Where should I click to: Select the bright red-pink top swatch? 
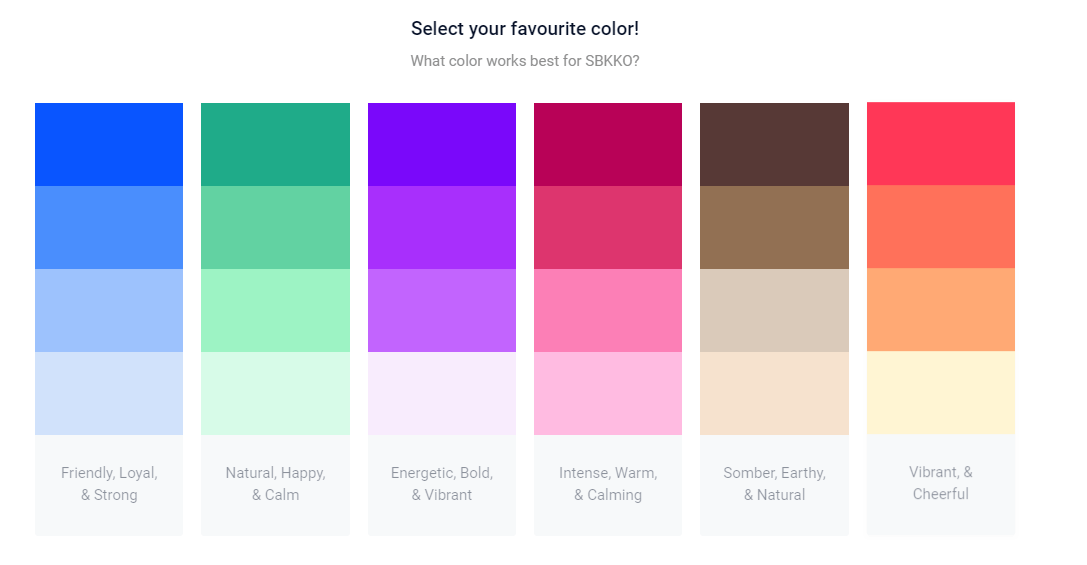tap(940, 143)
